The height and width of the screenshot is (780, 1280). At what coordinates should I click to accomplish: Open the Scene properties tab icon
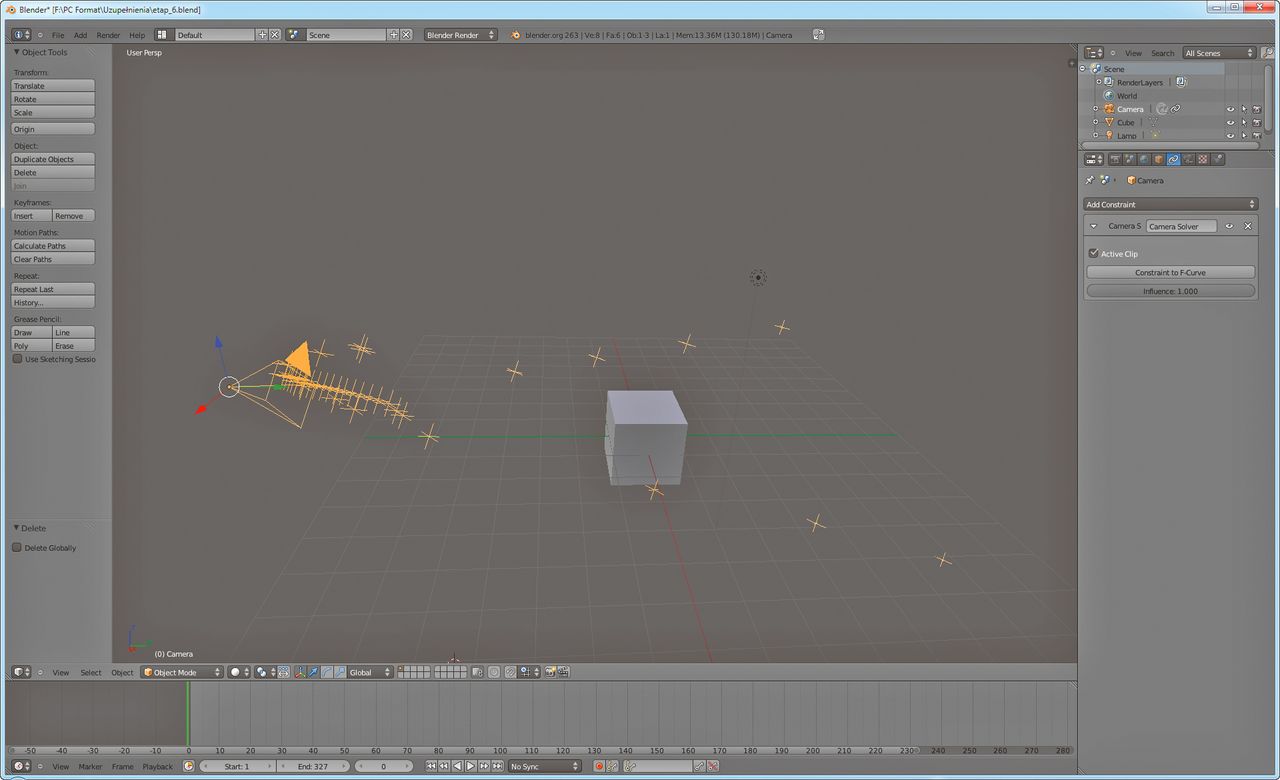pos(1129,159)
